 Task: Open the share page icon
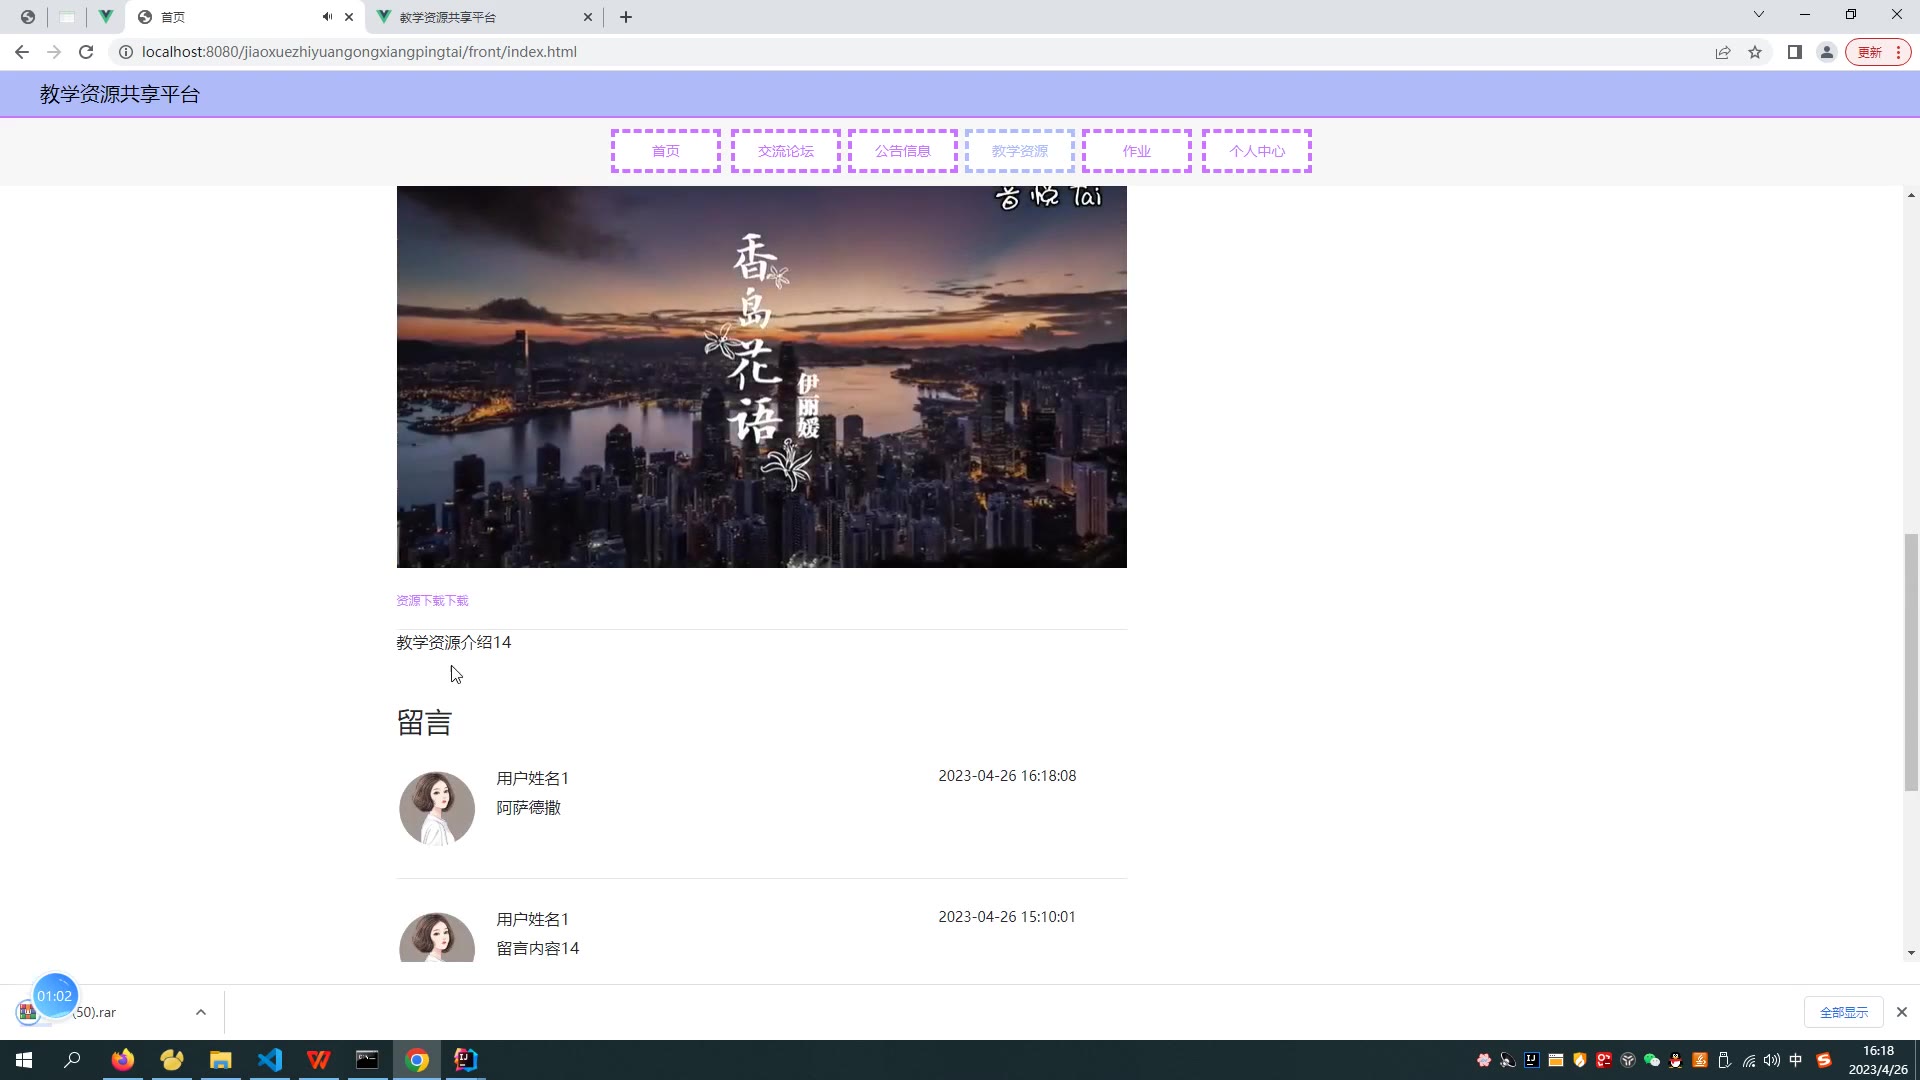1723,52
